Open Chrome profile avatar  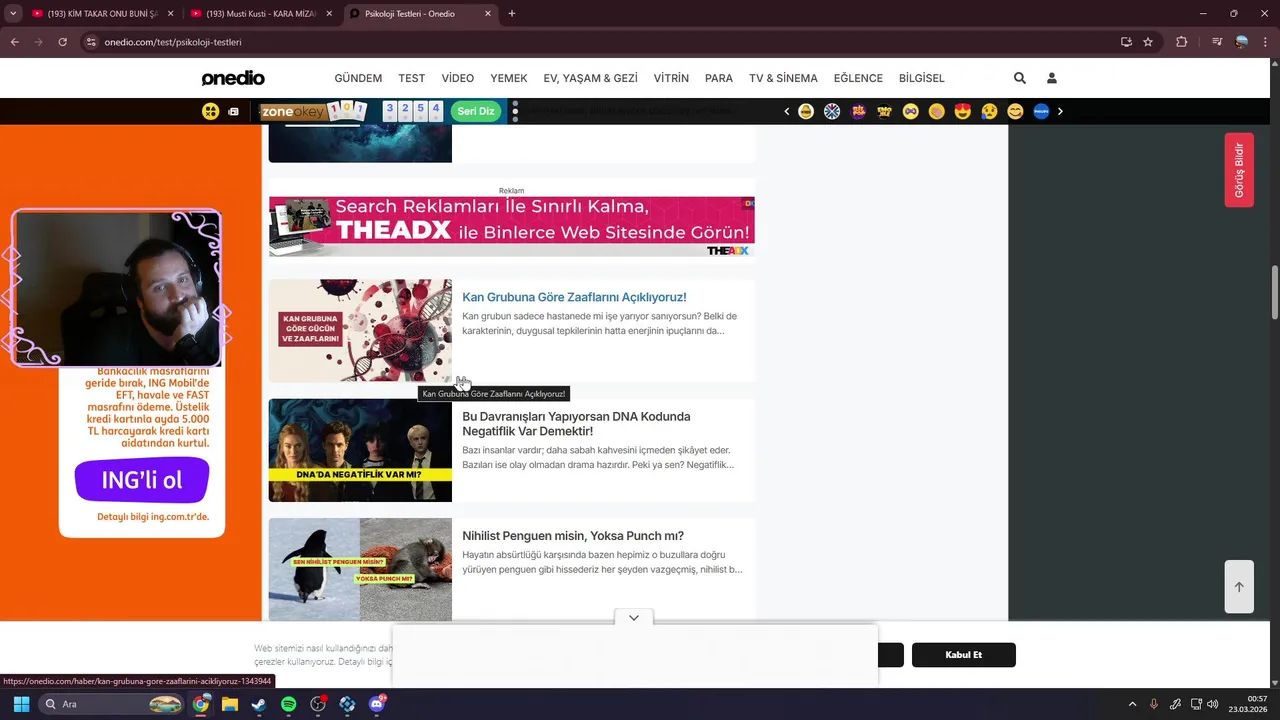tap(1242, 42)
